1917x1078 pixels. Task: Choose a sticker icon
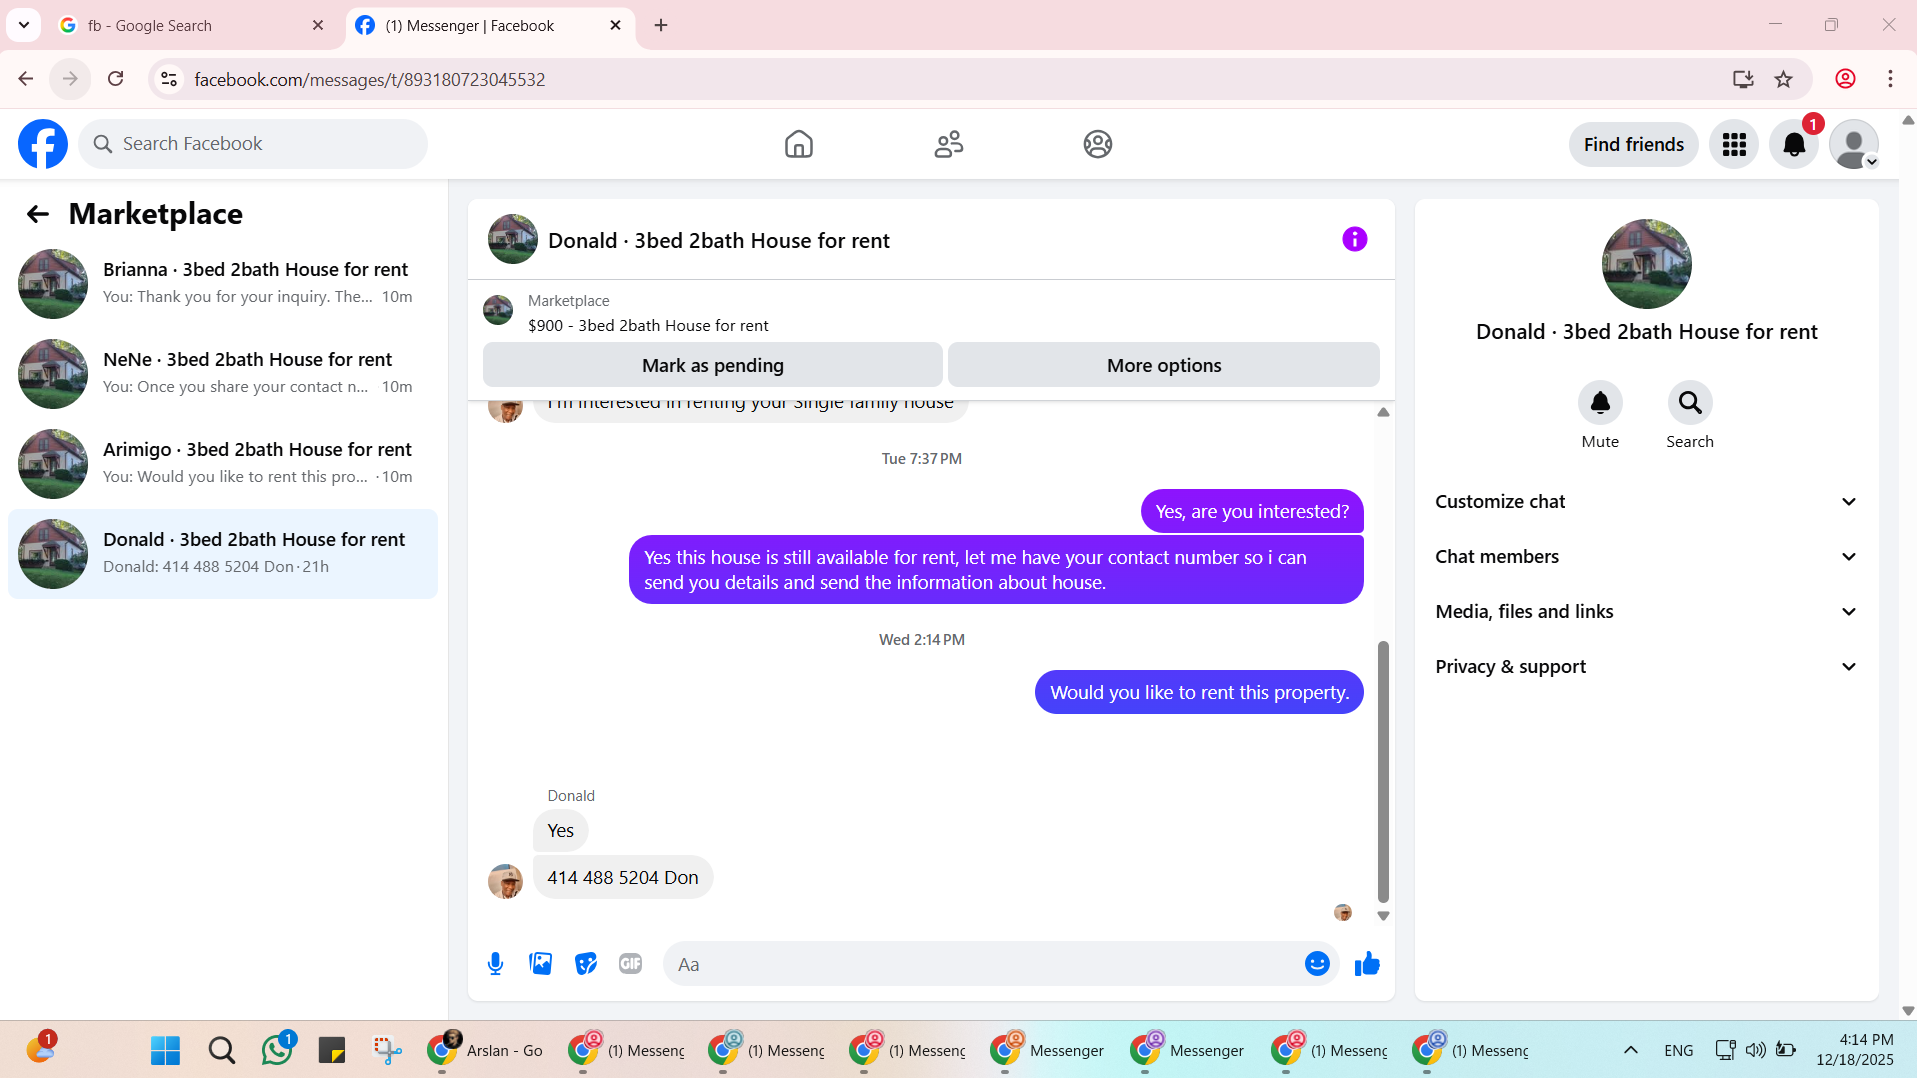pyautogui.click(x=586, y=964)
